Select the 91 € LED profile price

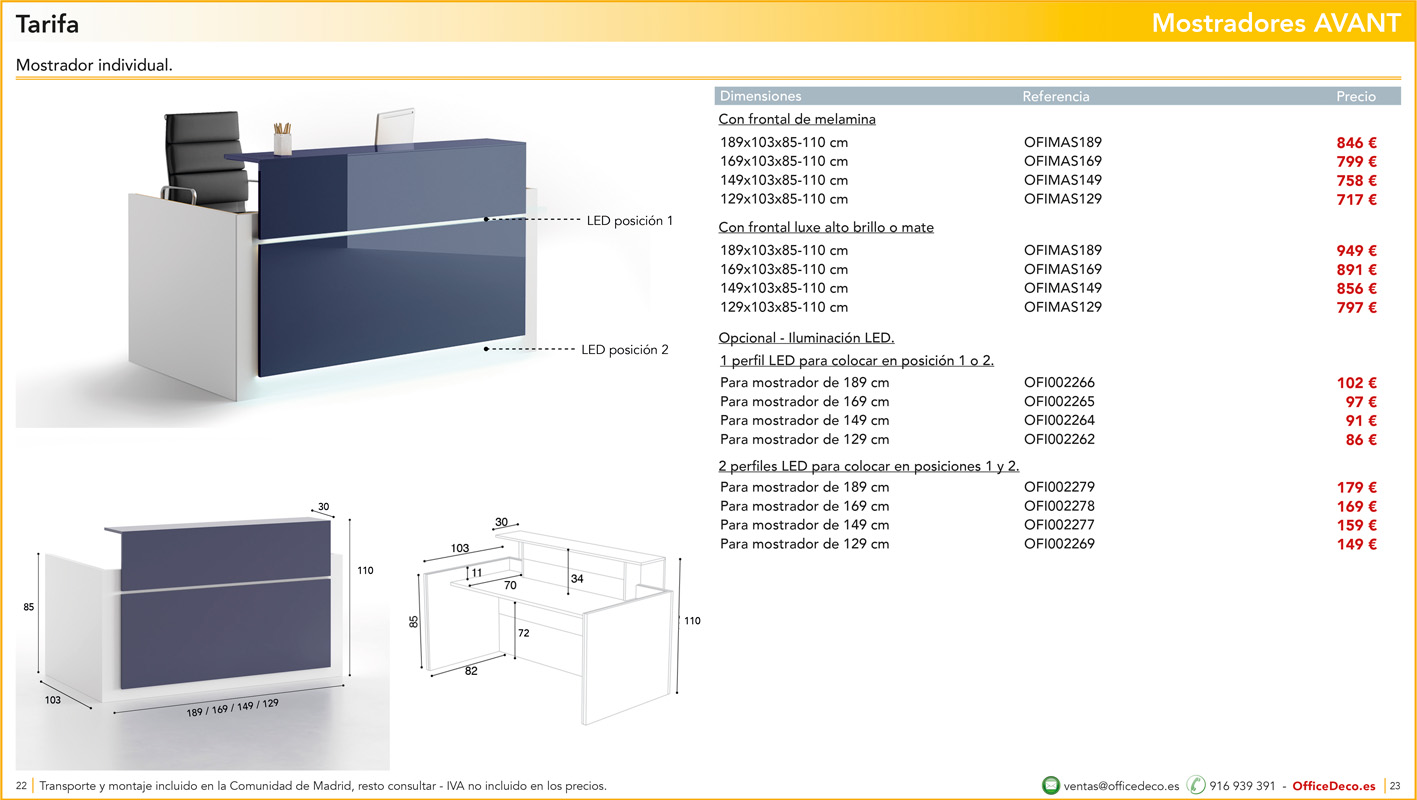coord(1361,421)
